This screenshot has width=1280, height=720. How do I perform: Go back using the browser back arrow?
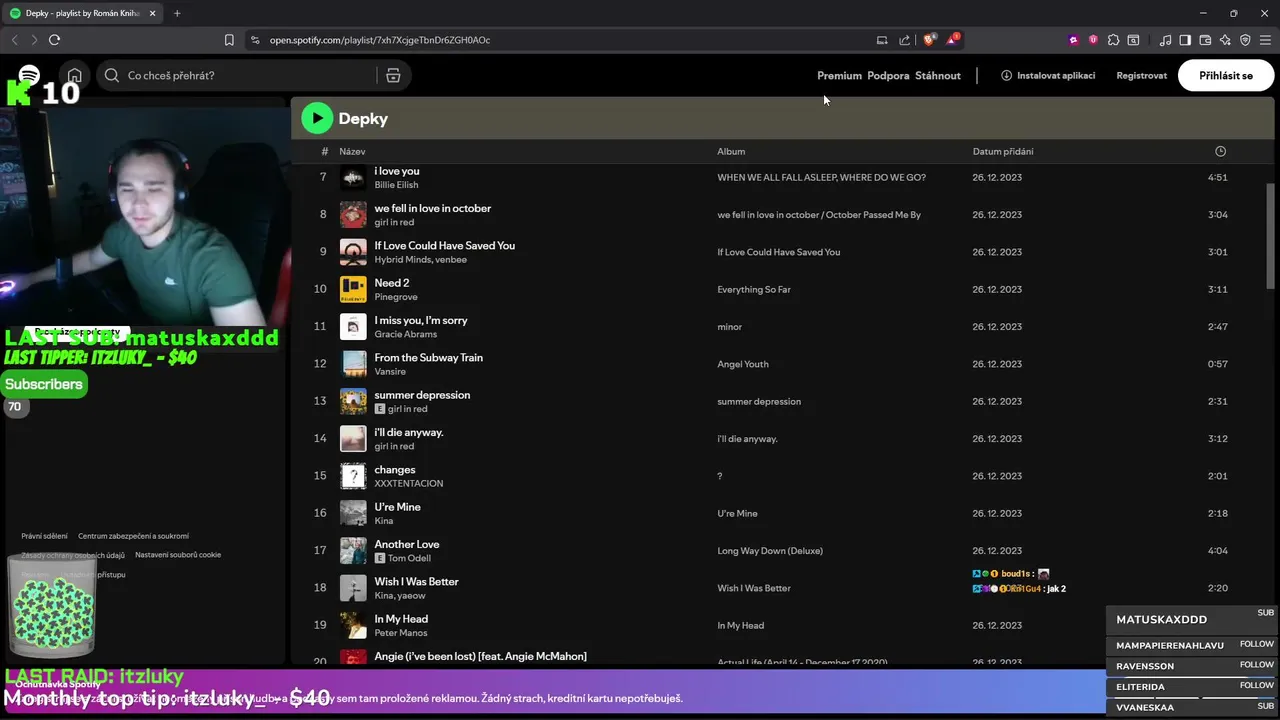click(14, 40)
